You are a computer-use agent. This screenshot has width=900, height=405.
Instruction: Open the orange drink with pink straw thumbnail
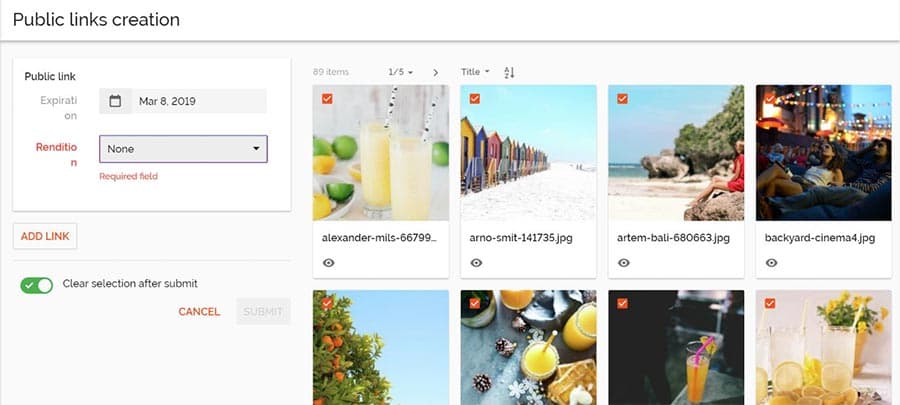point(676,347)
